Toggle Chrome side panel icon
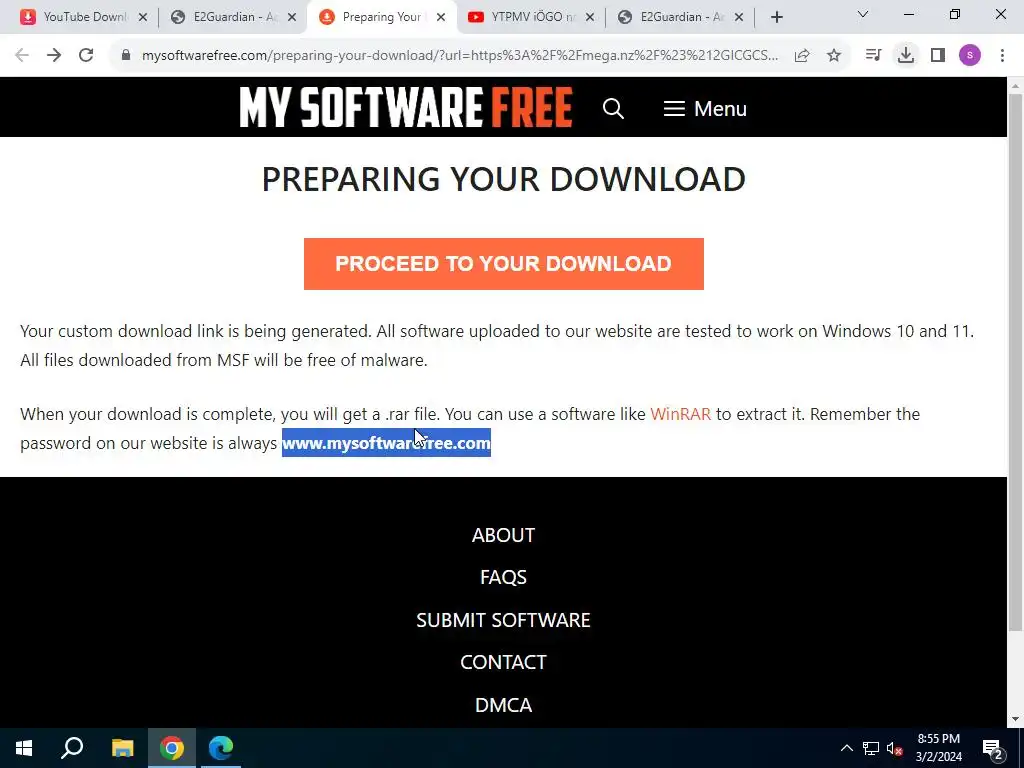 938,56
